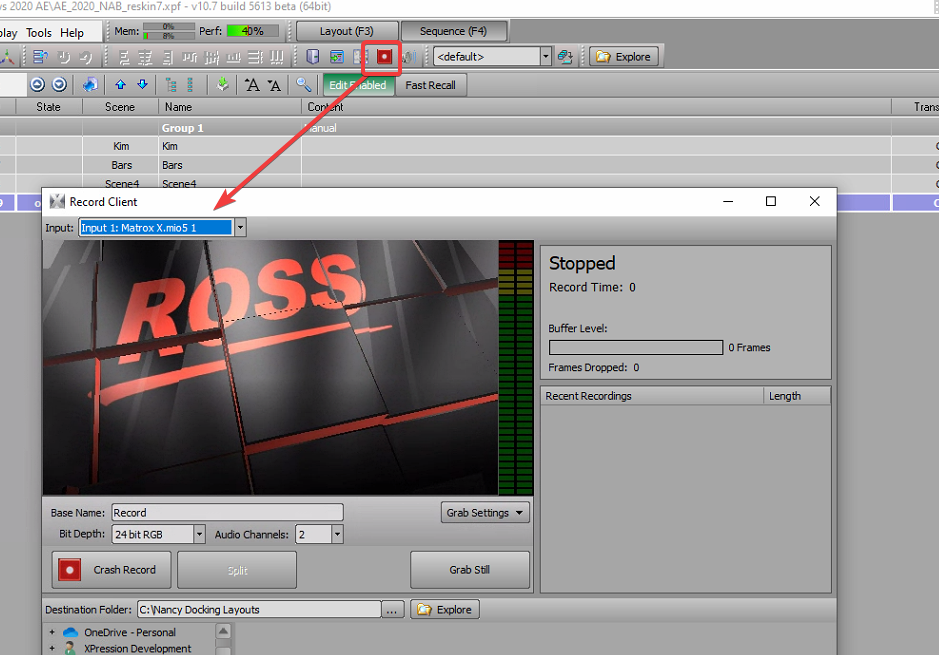Click the Buffer Level progress bar
Viewport: 939px width, 655px height.
636,348
